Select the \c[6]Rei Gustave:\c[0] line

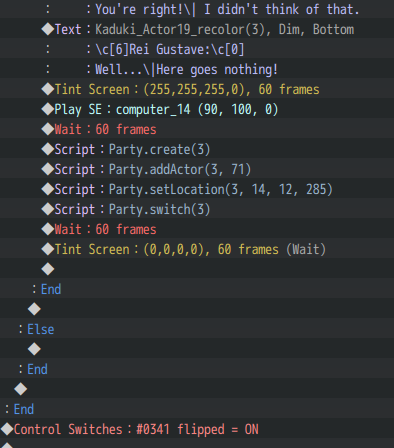click(x=197, y=49)
